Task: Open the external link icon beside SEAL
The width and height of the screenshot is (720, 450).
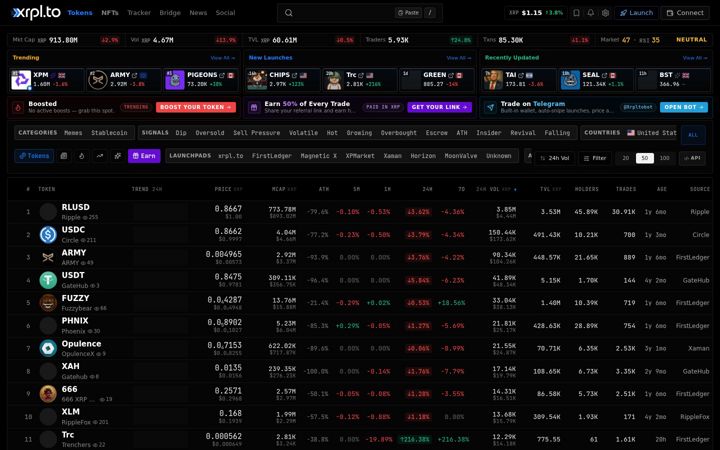Action: click(604, 75)
